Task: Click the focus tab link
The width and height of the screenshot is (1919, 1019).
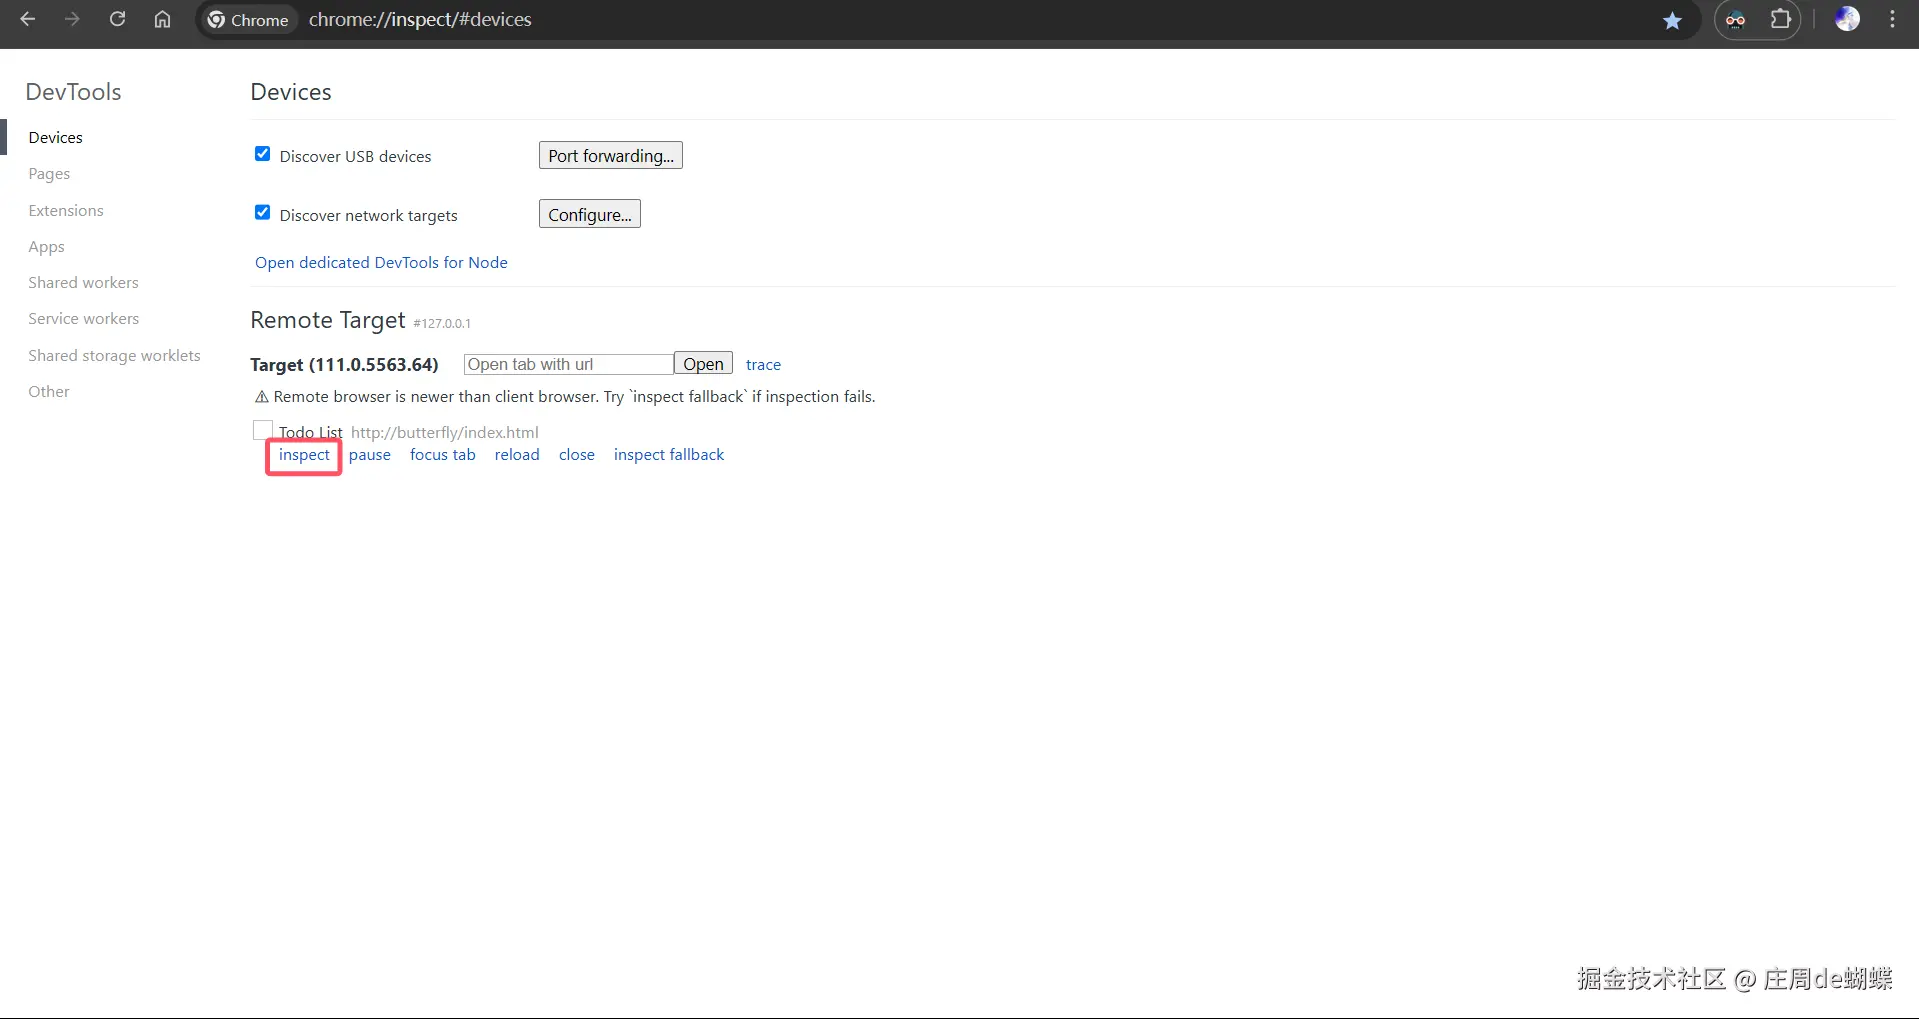Action: [443, 455]
